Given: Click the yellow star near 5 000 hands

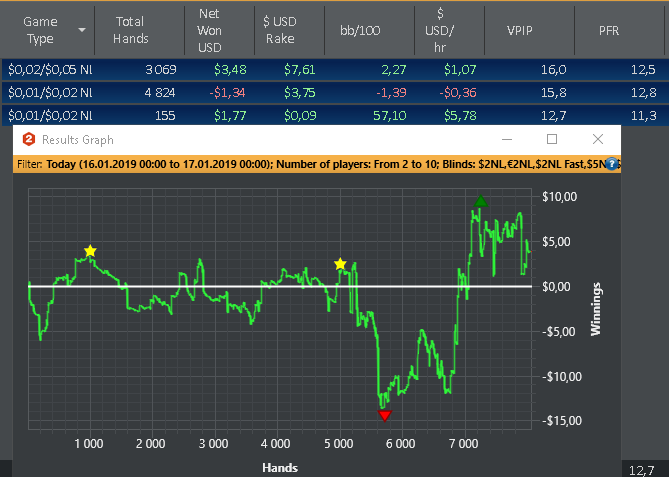Looking at the screenshot, I should [x=340, y=264].
